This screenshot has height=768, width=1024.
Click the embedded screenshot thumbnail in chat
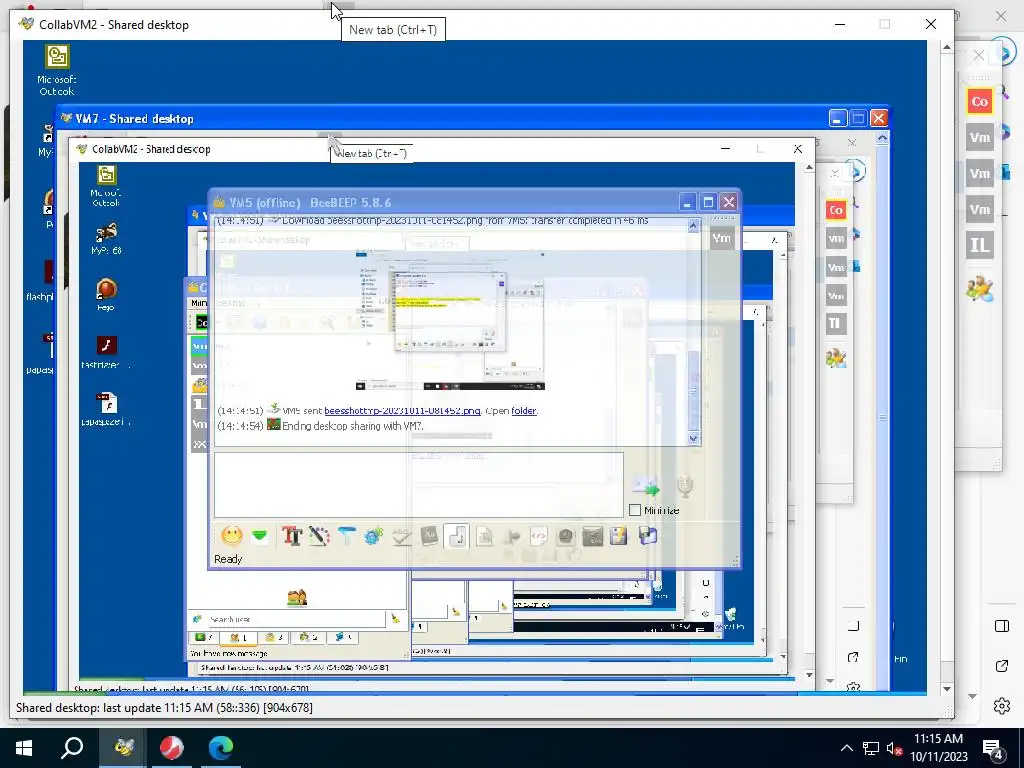click(x=450, y=320)
